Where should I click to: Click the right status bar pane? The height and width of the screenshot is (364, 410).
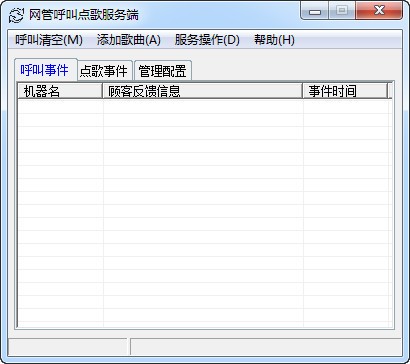(x=266, y=347)
